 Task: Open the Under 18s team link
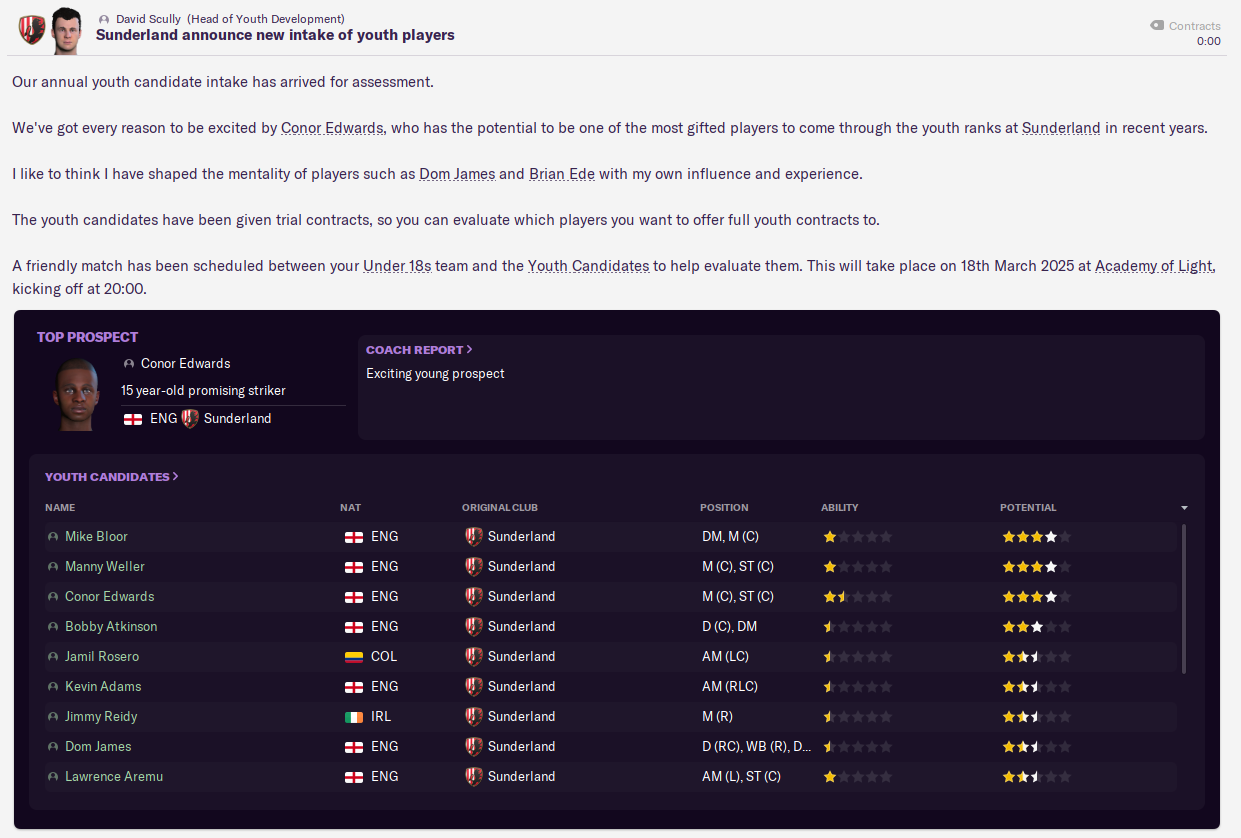click(397, 266)
